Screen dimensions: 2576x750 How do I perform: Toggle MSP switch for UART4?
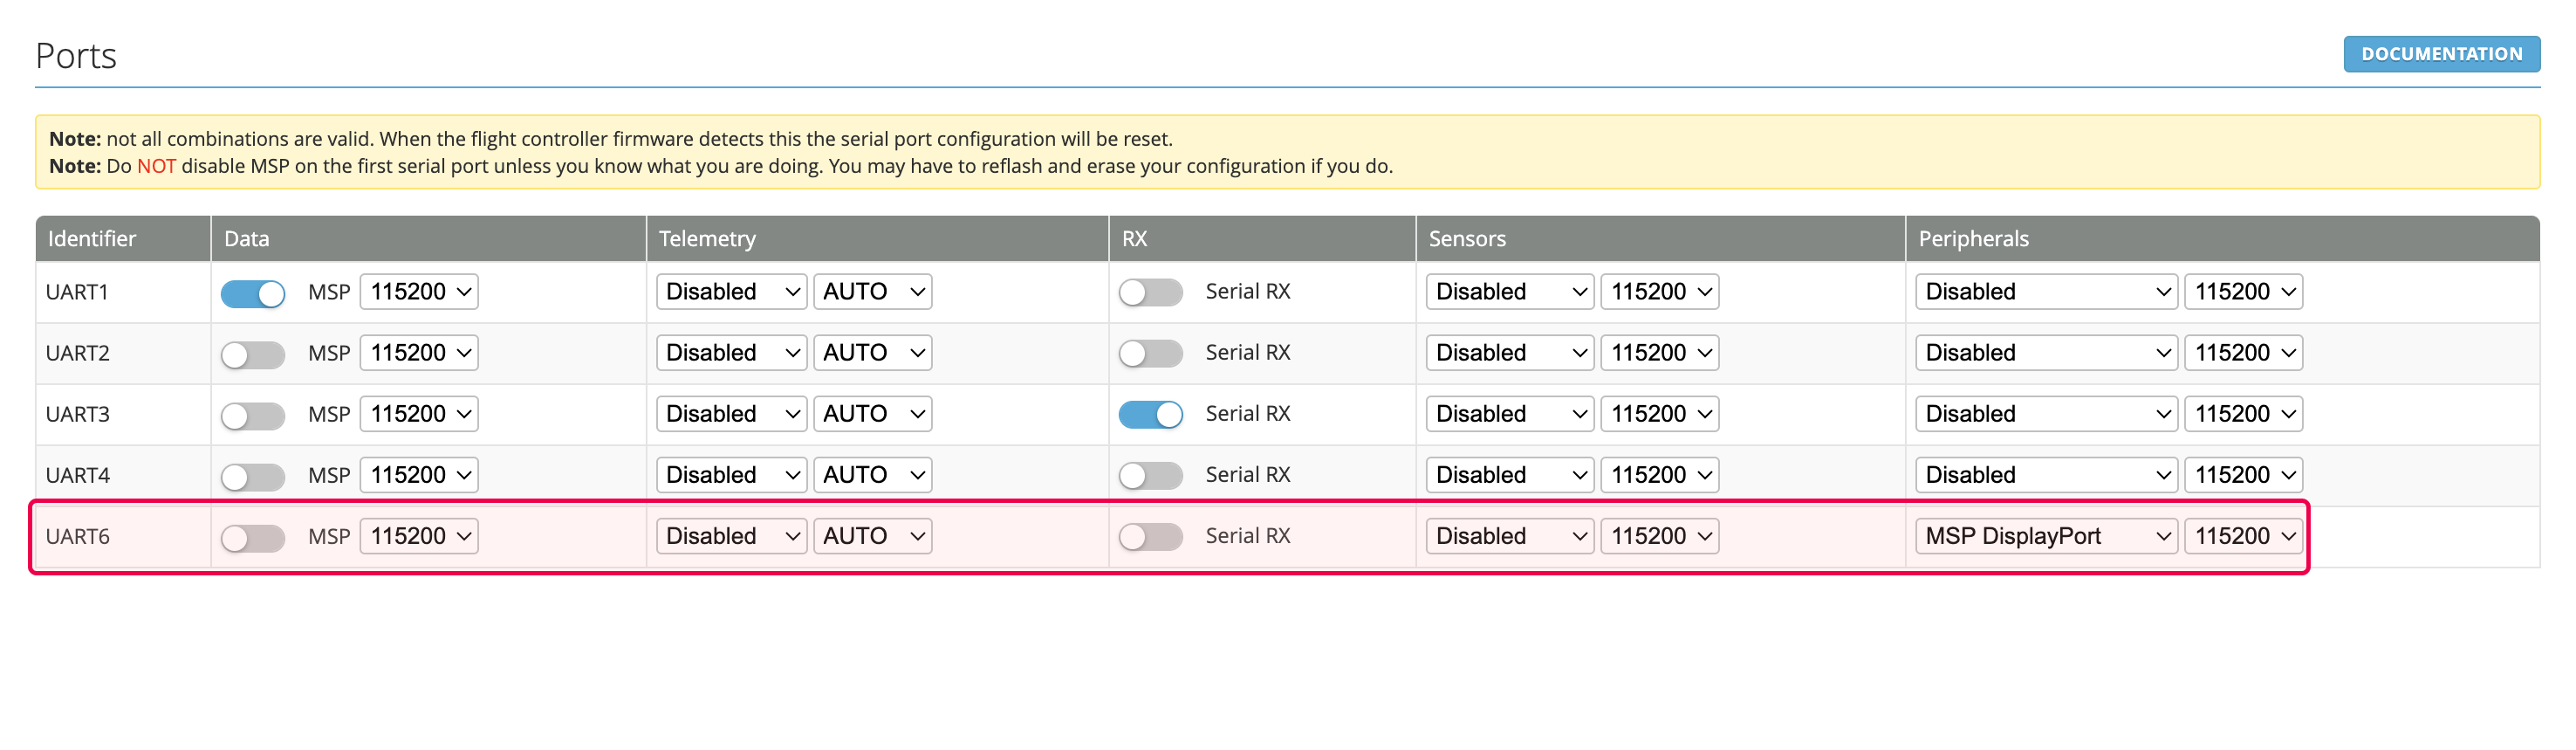pyautogui.click(x=253, y=476)
